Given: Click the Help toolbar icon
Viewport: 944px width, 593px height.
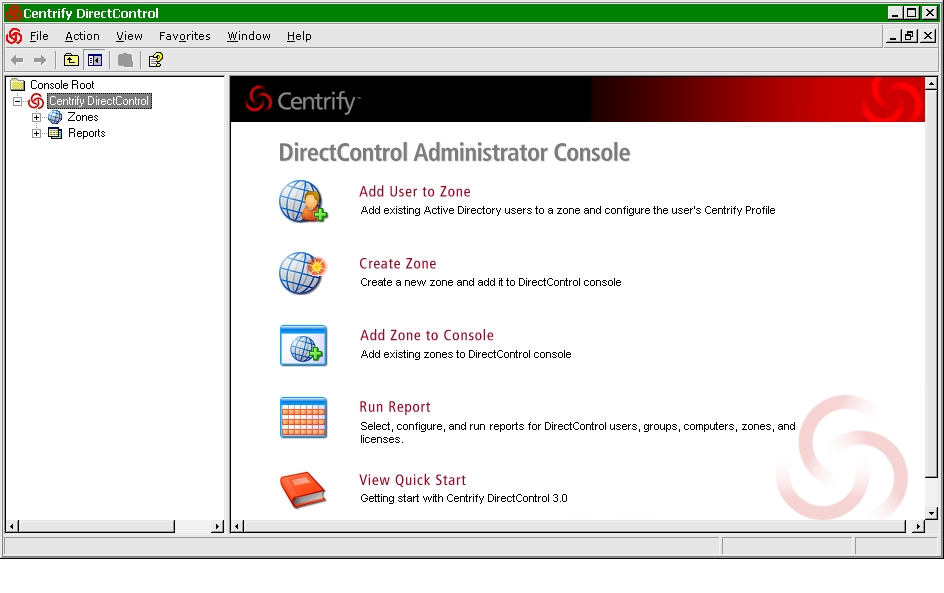Looking at the screenshot, I should point(155,60).
